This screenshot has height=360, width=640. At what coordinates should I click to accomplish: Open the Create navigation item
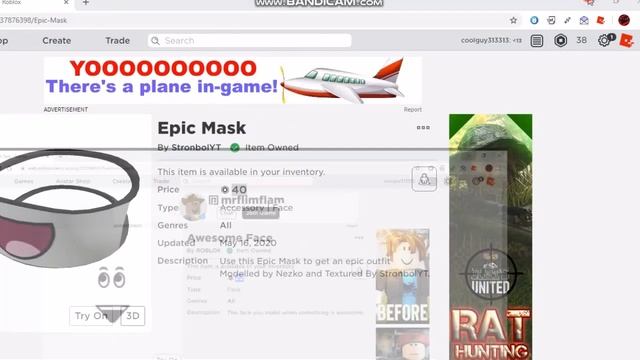[57, 40]
